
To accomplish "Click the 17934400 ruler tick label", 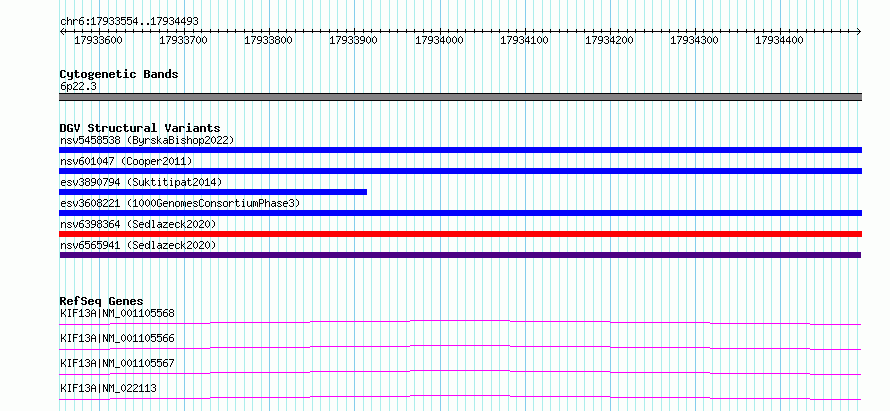I will 779,41.
